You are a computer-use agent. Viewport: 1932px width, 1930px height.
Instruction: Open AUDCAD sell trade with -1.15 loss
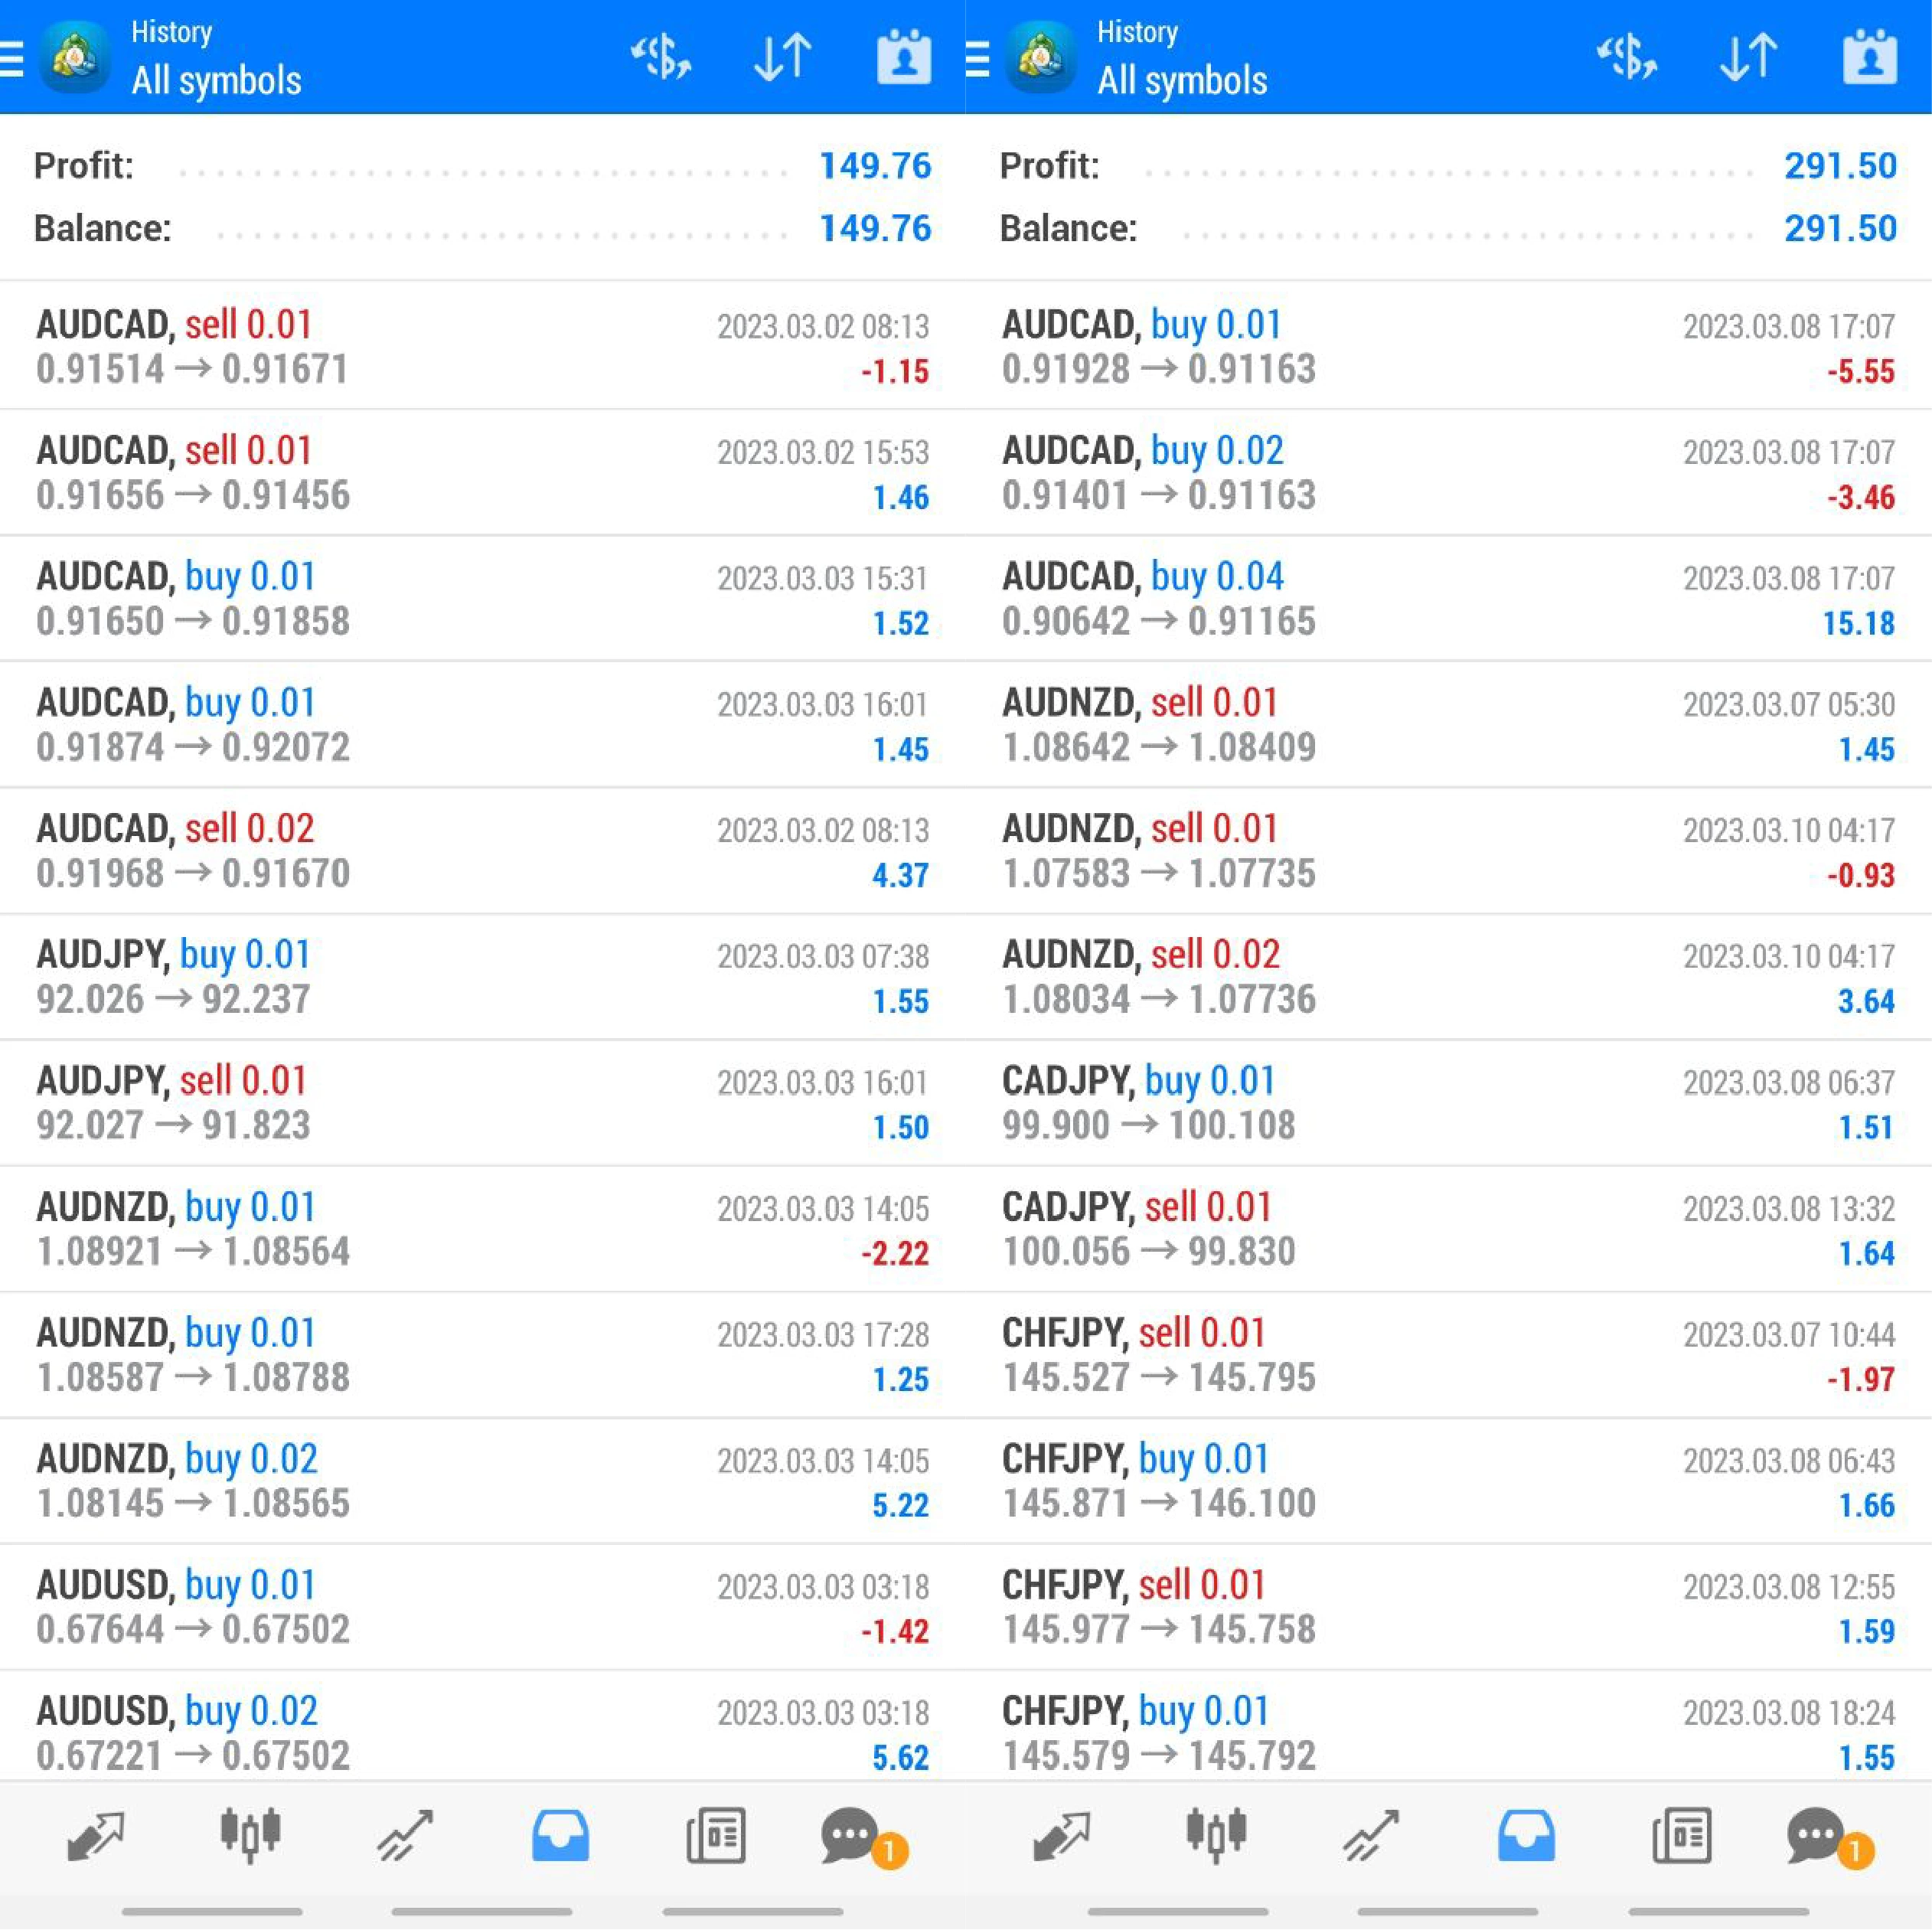click(483, 346)
